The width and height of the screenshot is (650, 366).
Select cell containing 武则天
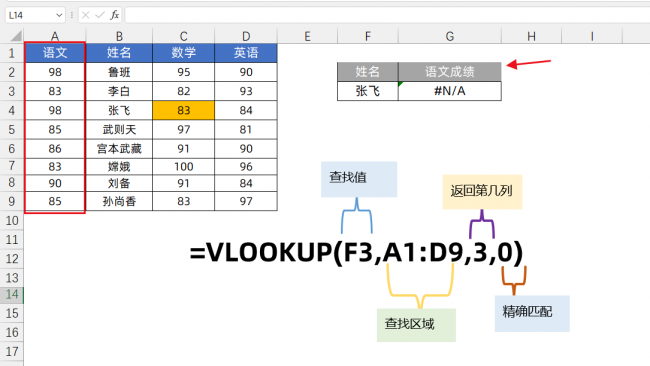point(119,129)
